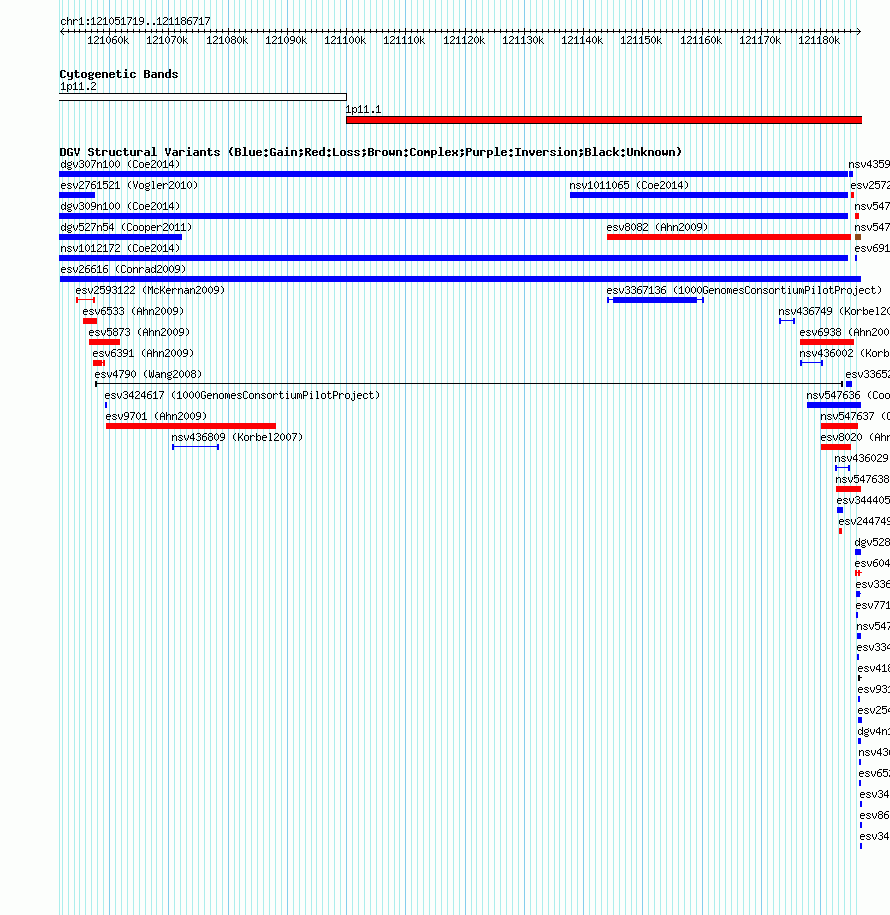The height and width of the screenshot is (915, 890).
Task: Click the esv6533 (Ahn2009) variant label
Action: click(x=133, y=312)
